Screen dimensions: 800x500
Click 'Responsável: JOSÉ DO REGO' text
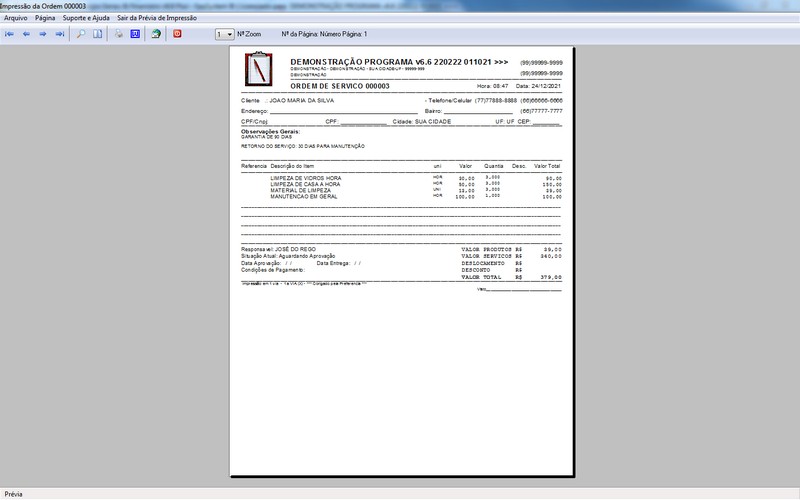pyautogui.click(x=279, y=249)
